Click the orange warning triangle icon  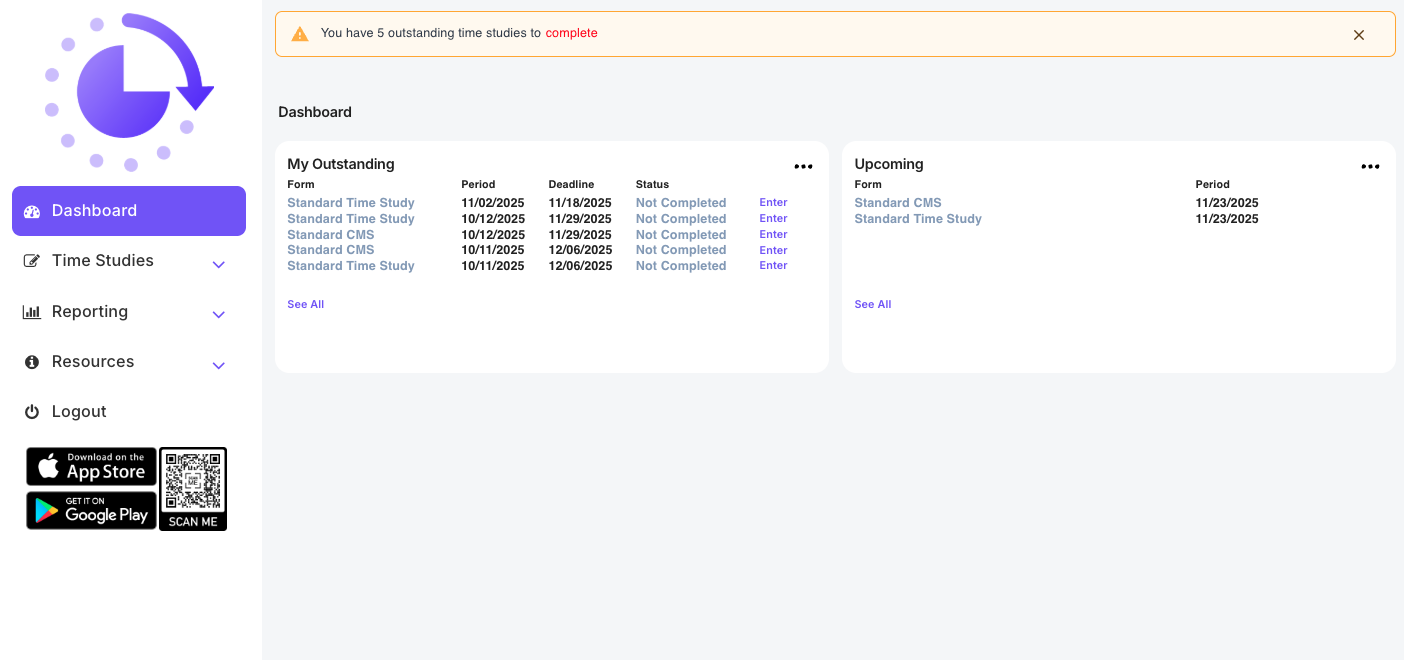point(300,34)
